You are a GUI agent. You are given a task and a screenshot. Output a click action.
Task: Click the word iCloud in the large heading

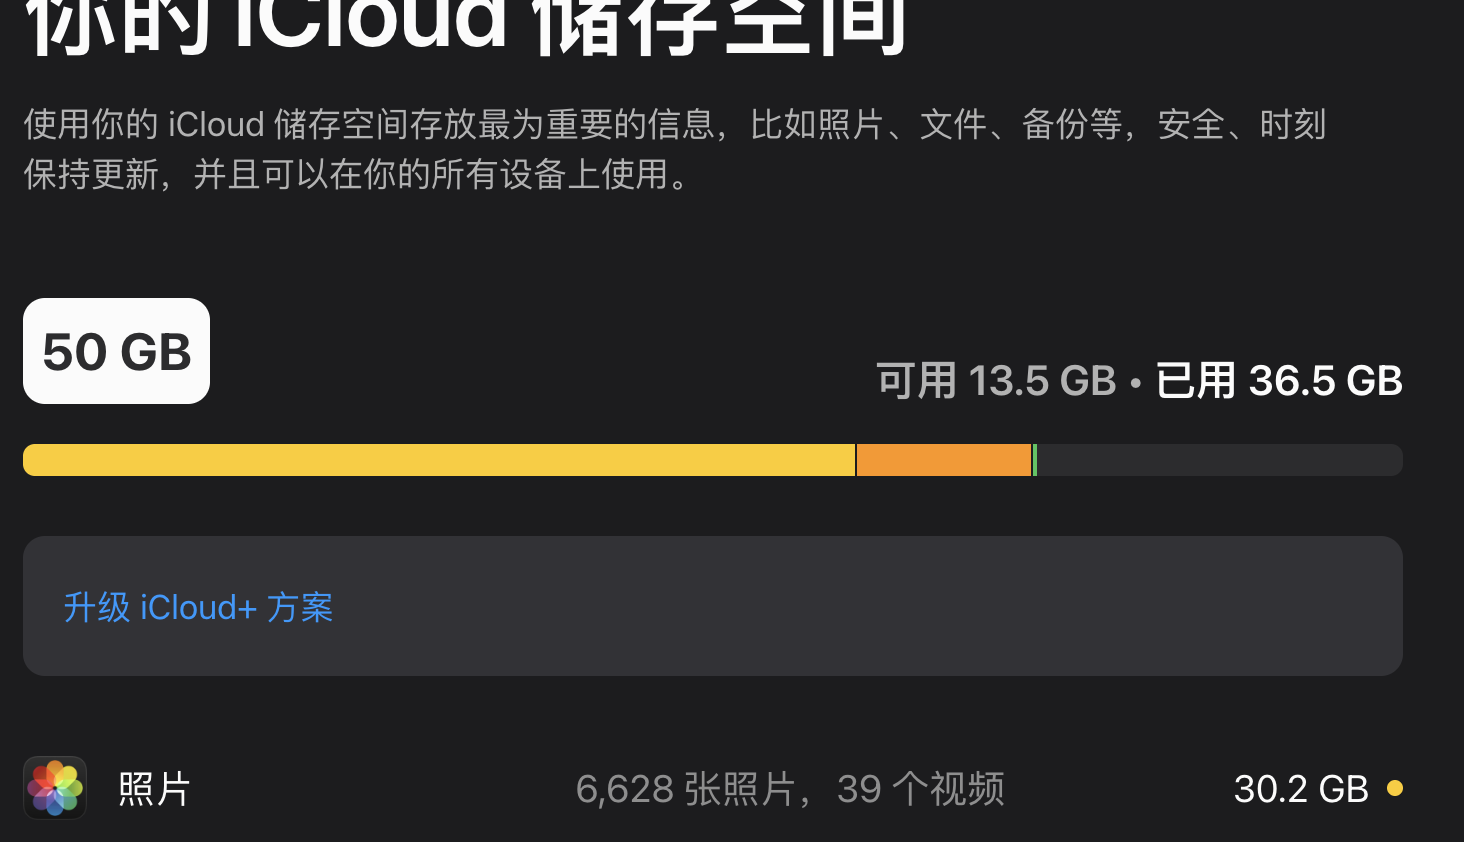(370, 25)
